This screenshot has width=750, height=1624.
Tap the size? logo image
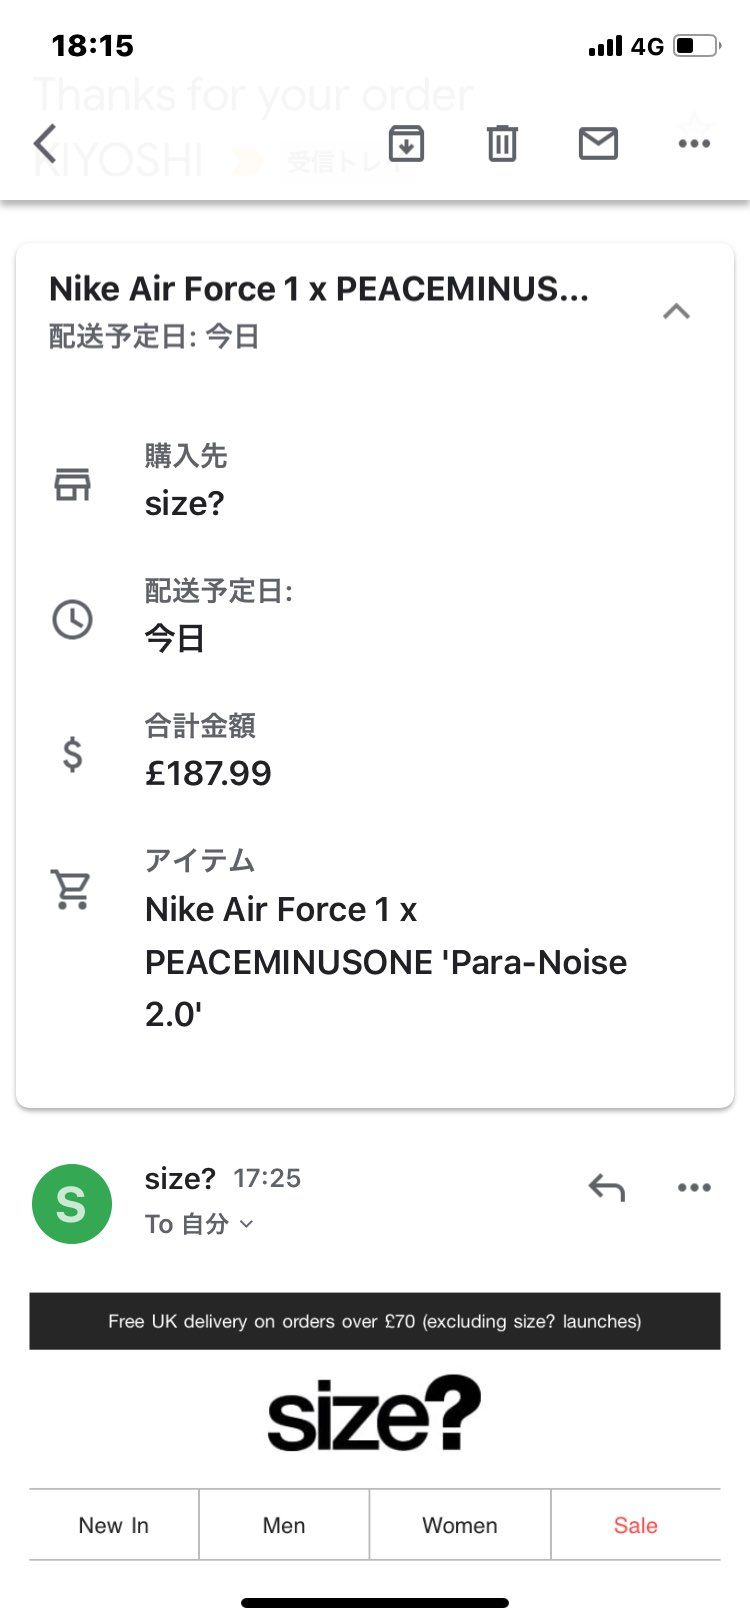(x=374, y=1414)
